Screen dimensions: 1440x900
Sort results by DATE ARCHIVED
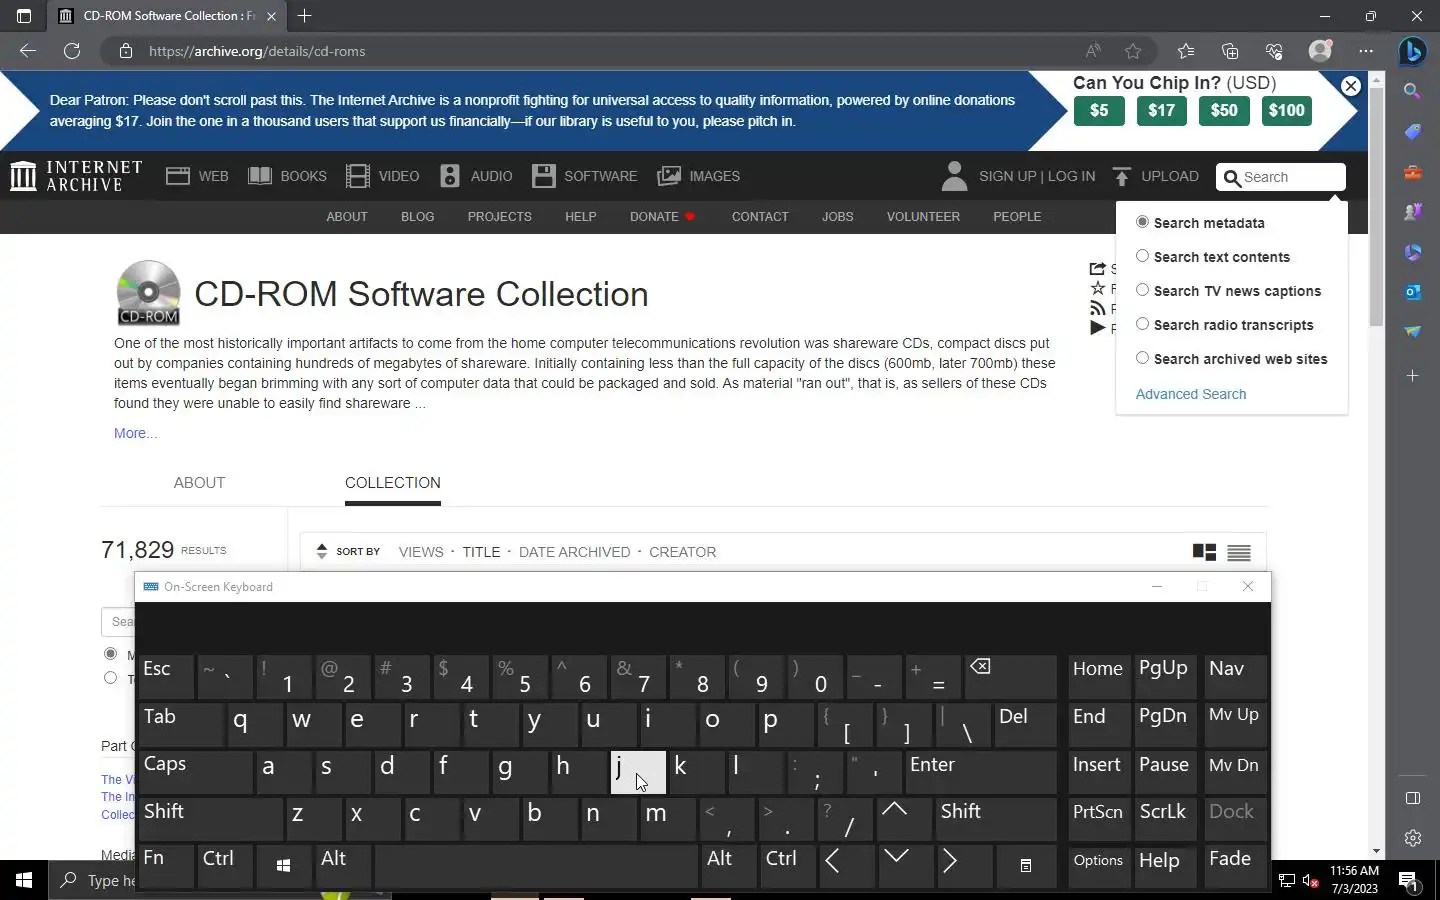click(575, 552)
